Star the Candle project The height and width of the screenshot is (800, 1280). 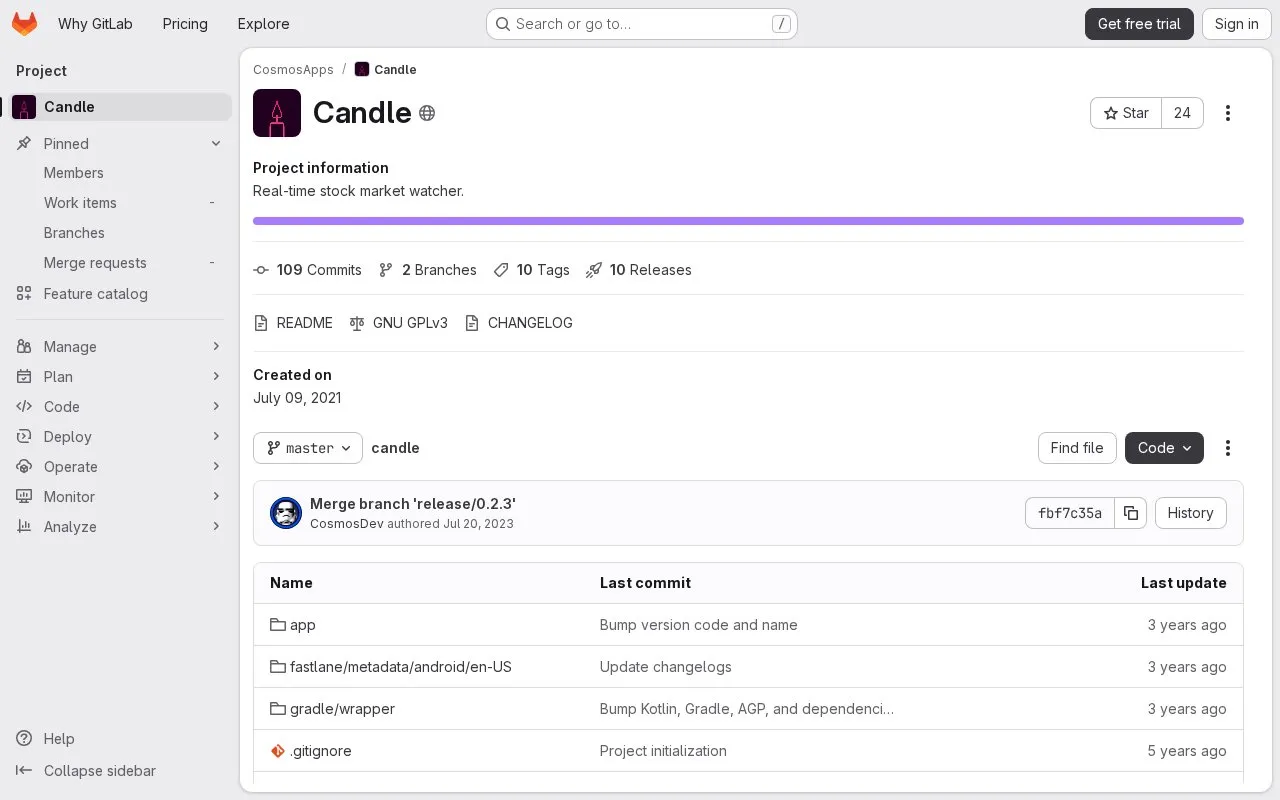(1126, 113)
